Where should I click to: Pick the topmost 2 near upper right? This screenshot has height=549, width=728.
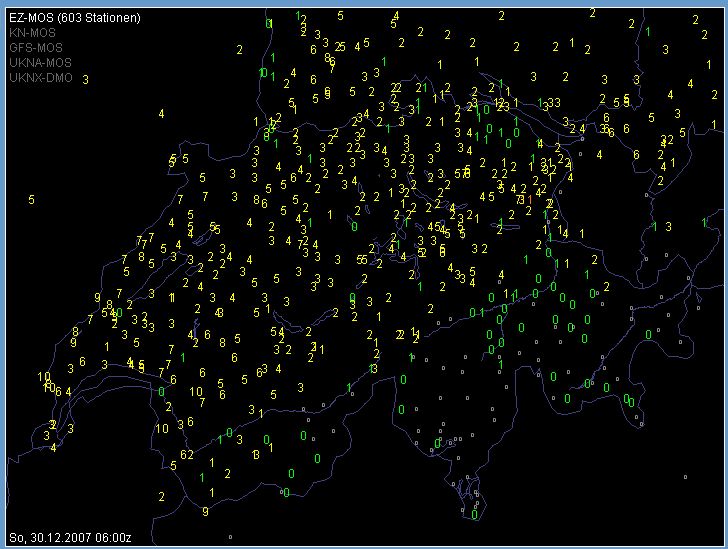(x=592, y=13)
